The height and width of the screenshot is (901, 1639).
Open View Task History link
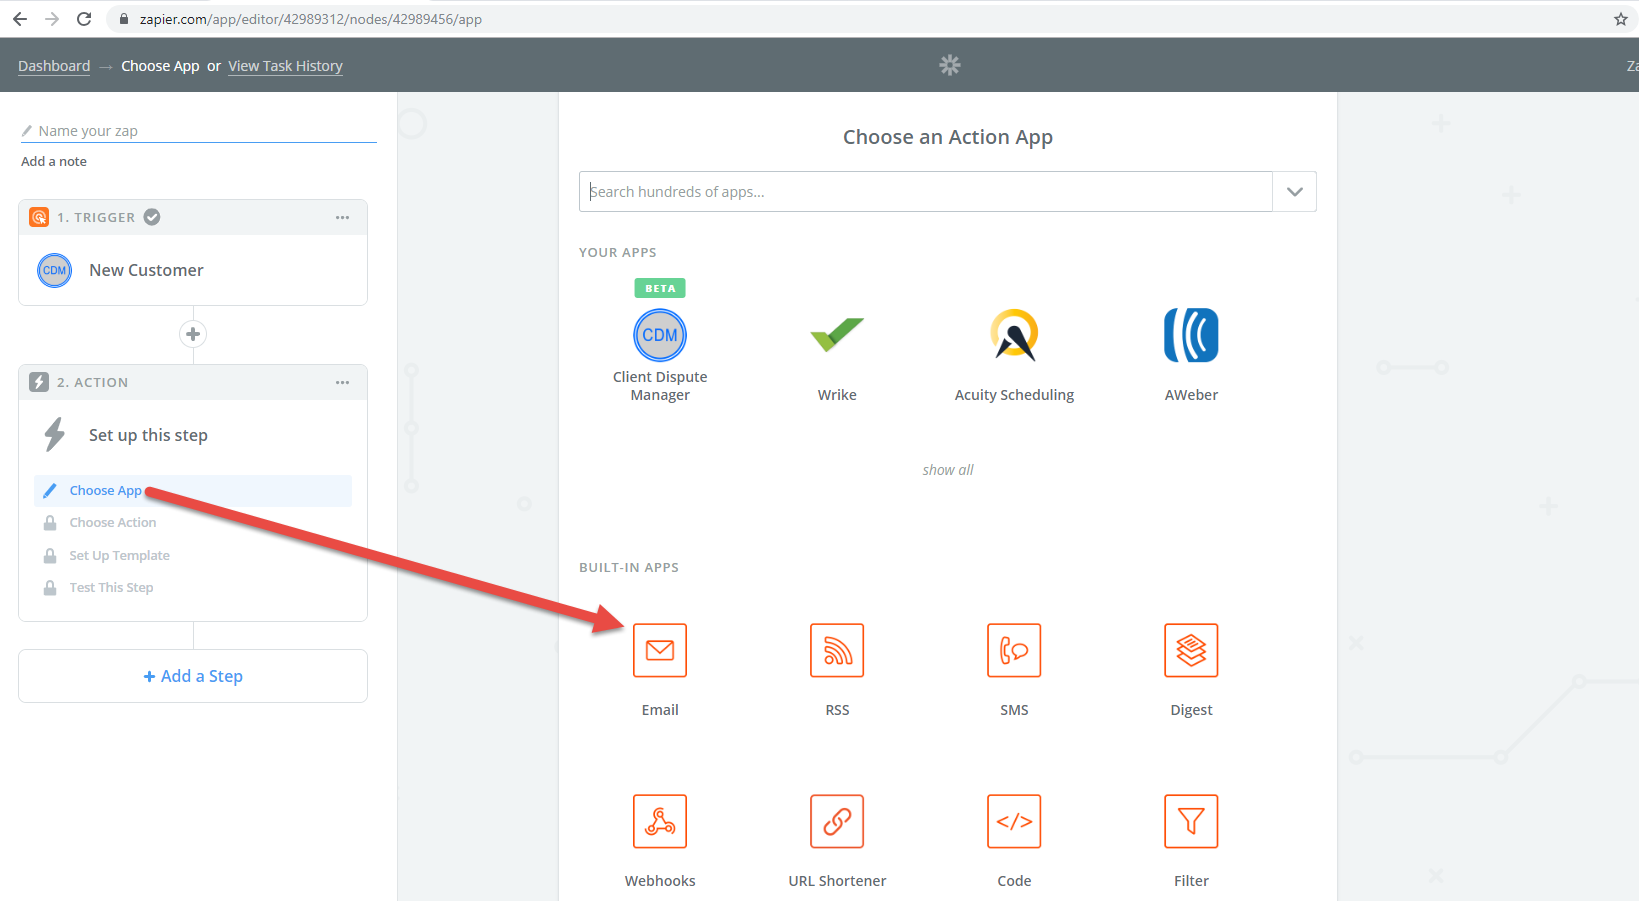click(285, 66)
